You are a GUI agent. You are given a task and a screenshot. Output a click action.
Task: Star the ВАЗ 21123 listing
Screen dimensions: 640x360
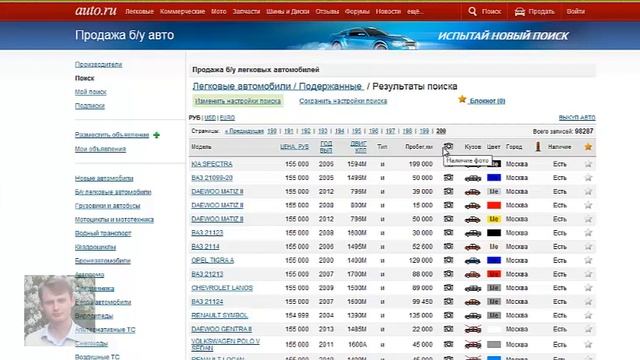click(x=588, y=233)
